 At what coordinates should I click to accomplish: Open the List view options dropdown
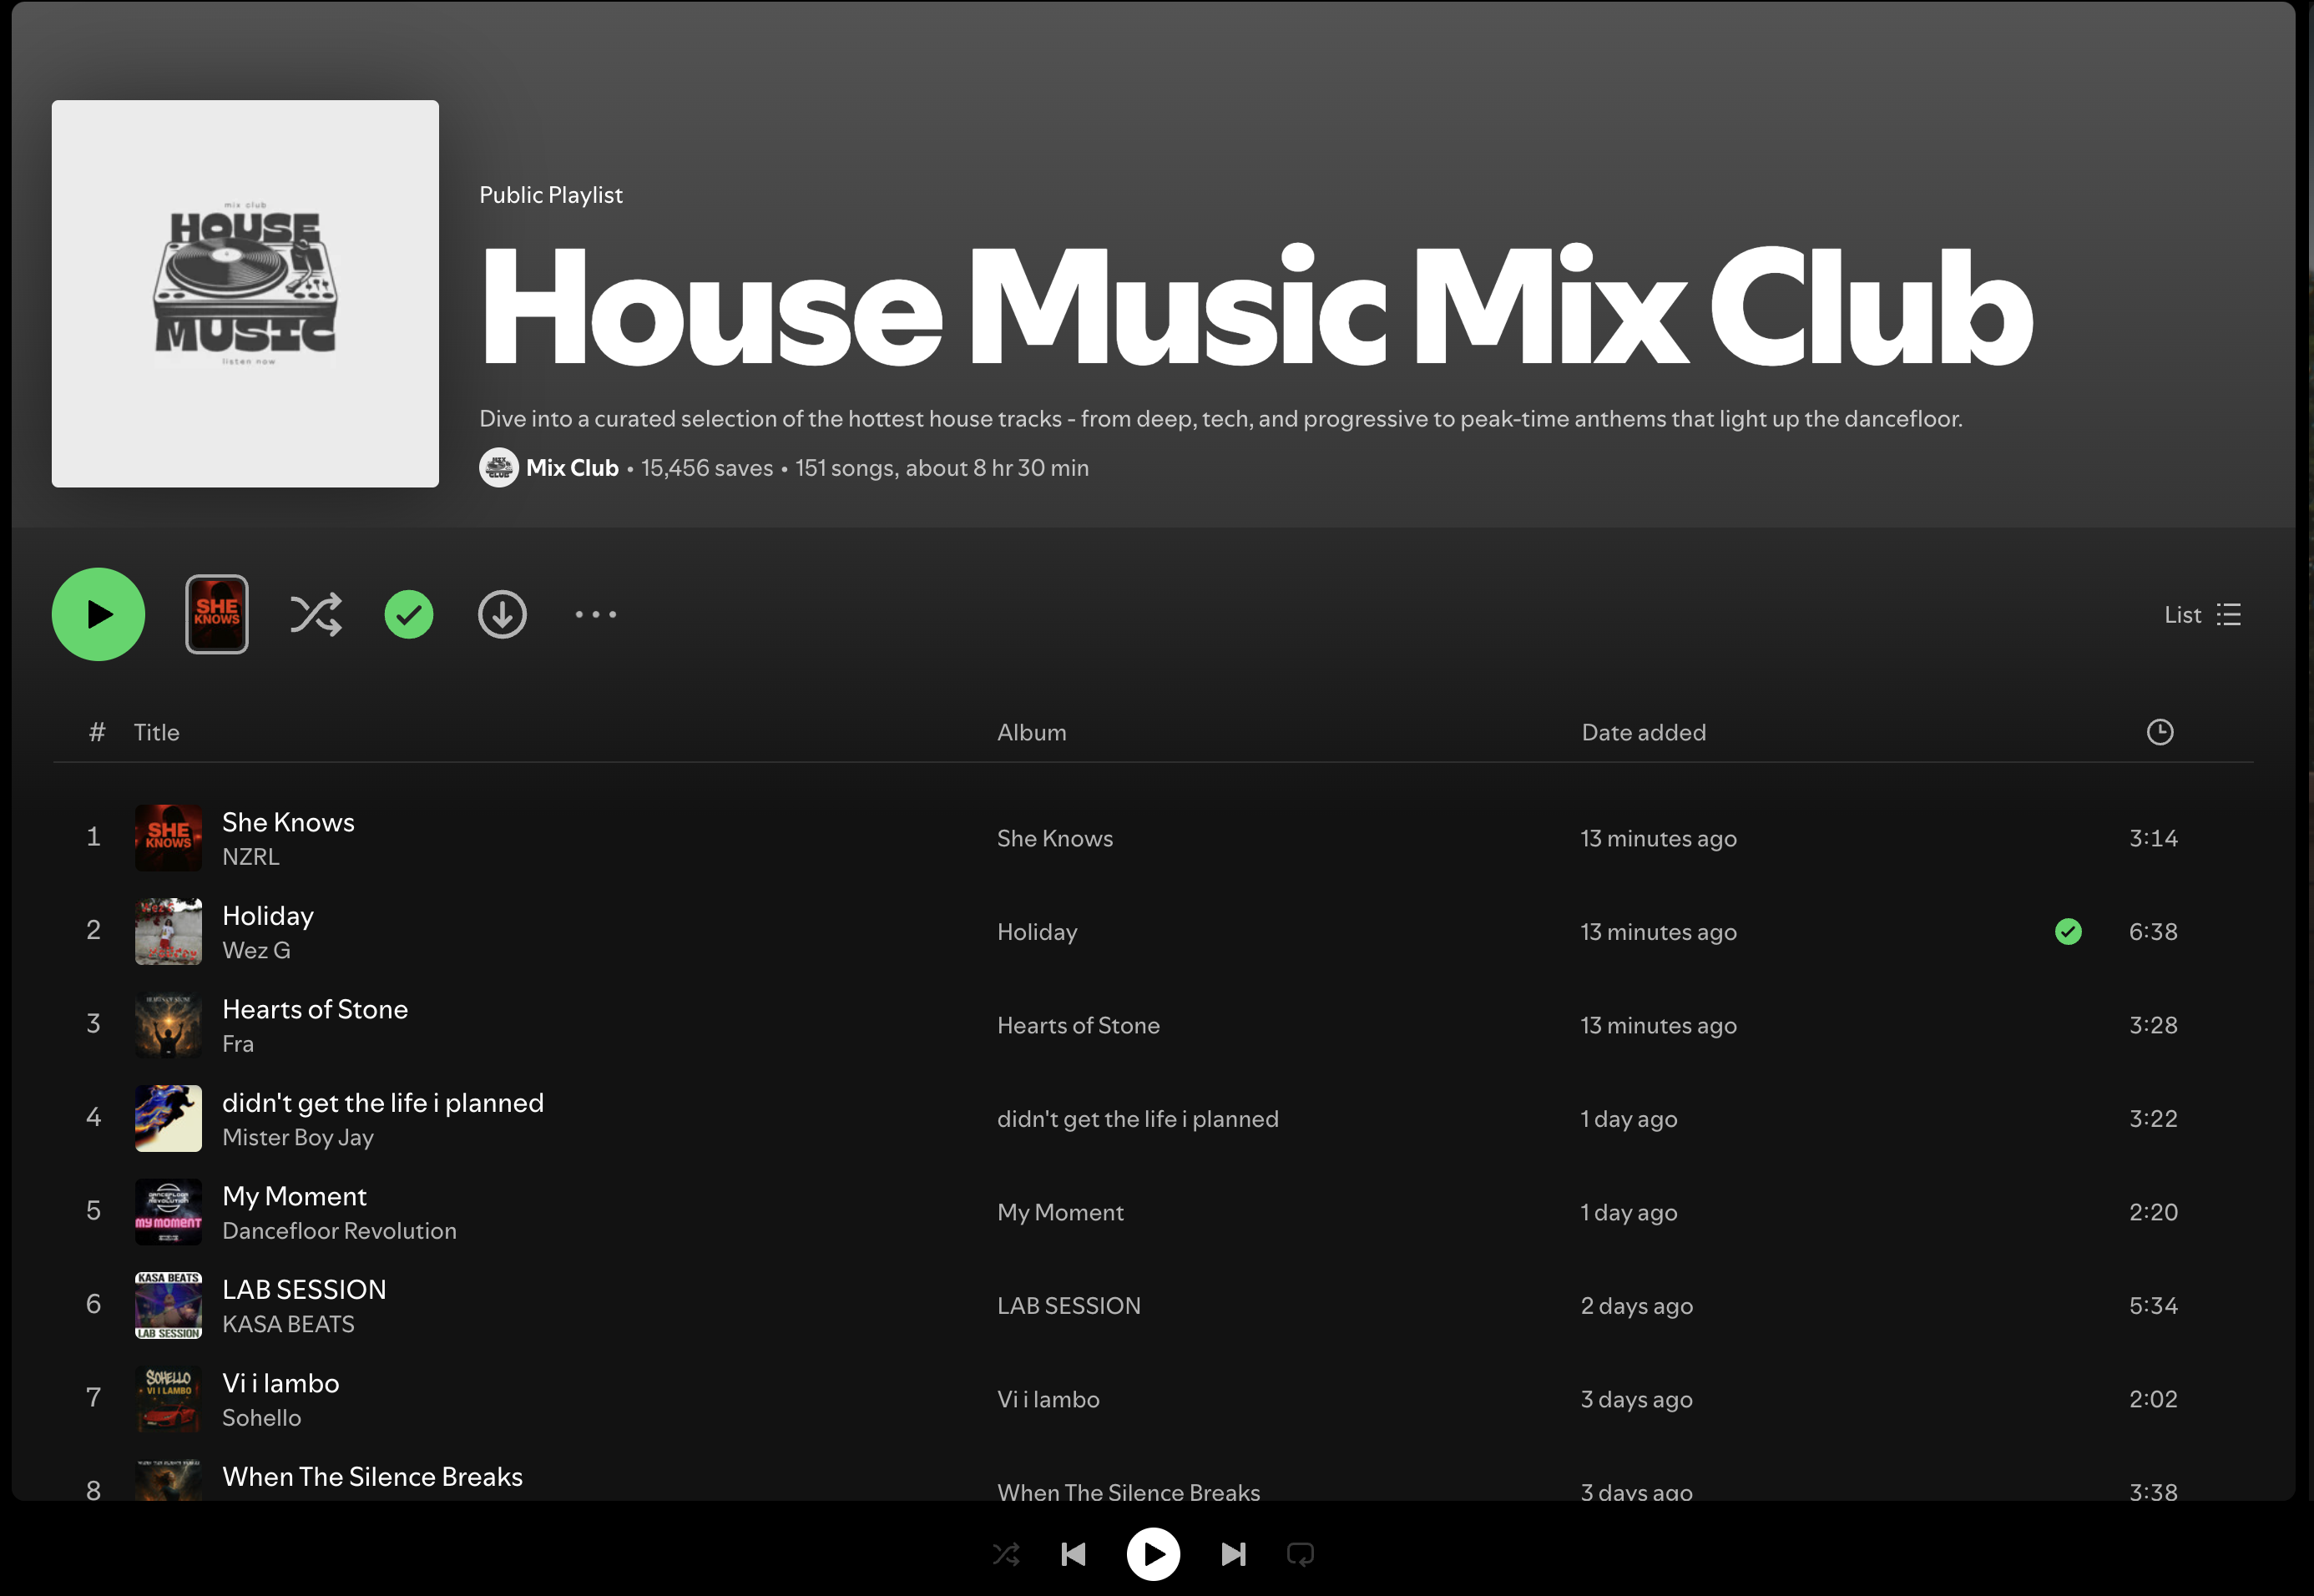tap(2202, 614)
